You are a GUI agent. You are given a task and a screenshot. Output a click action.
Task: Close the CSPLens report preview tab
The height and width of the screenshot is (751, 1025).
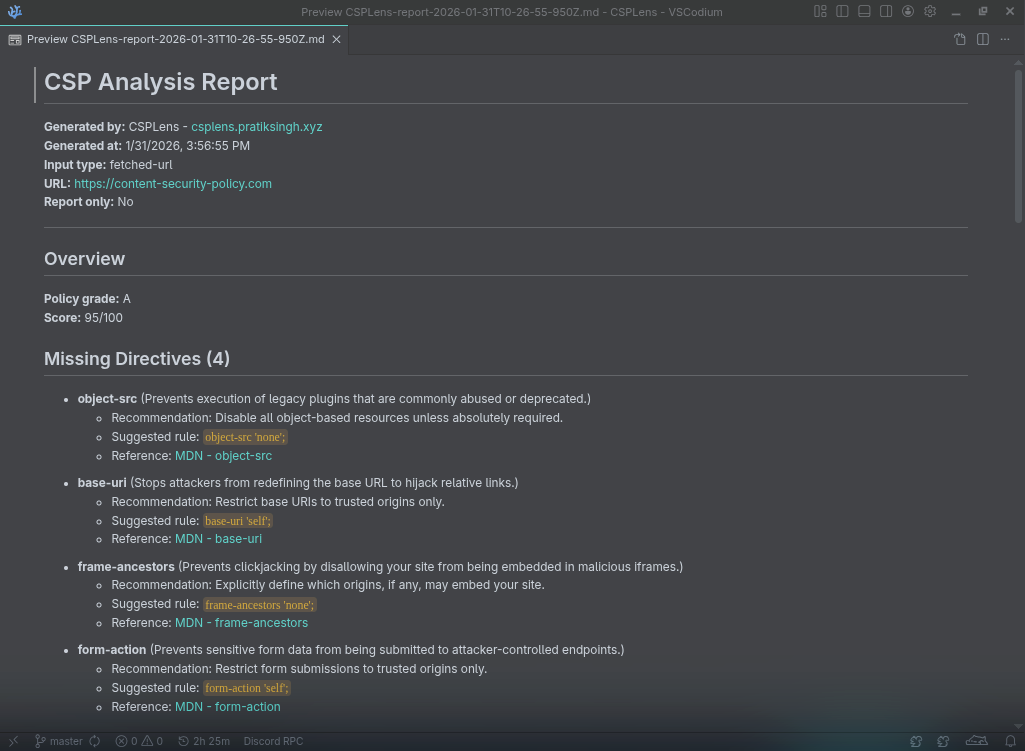point(337,39)
